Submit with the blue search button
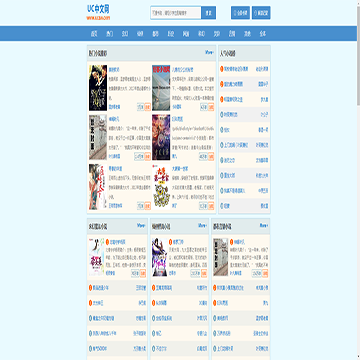The image size is (360, 360). (209, 13)
